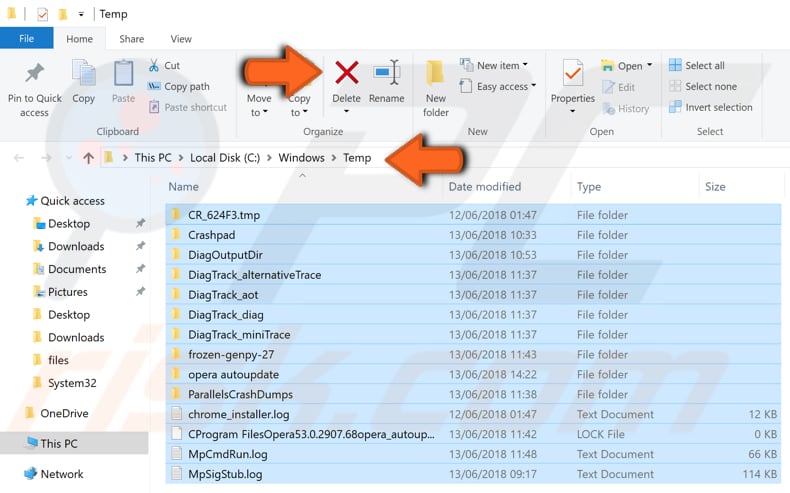
Task: Click the red Delete X icon
Action: point(347,73)
